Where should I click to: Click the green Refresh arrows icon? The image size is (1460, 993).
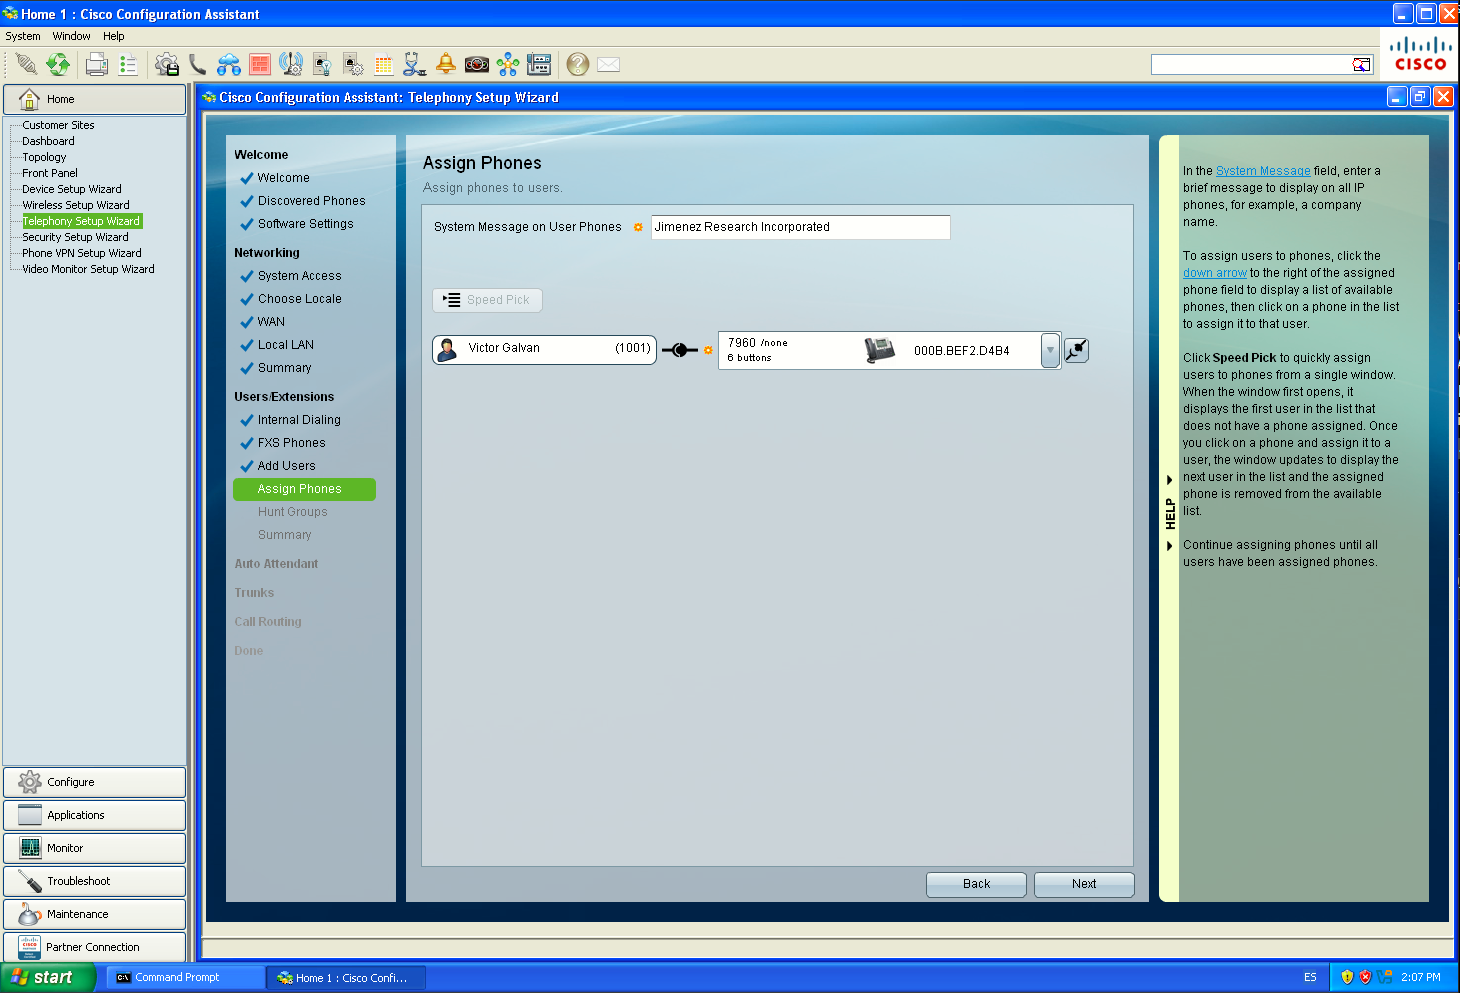click(x=59, y=65)
